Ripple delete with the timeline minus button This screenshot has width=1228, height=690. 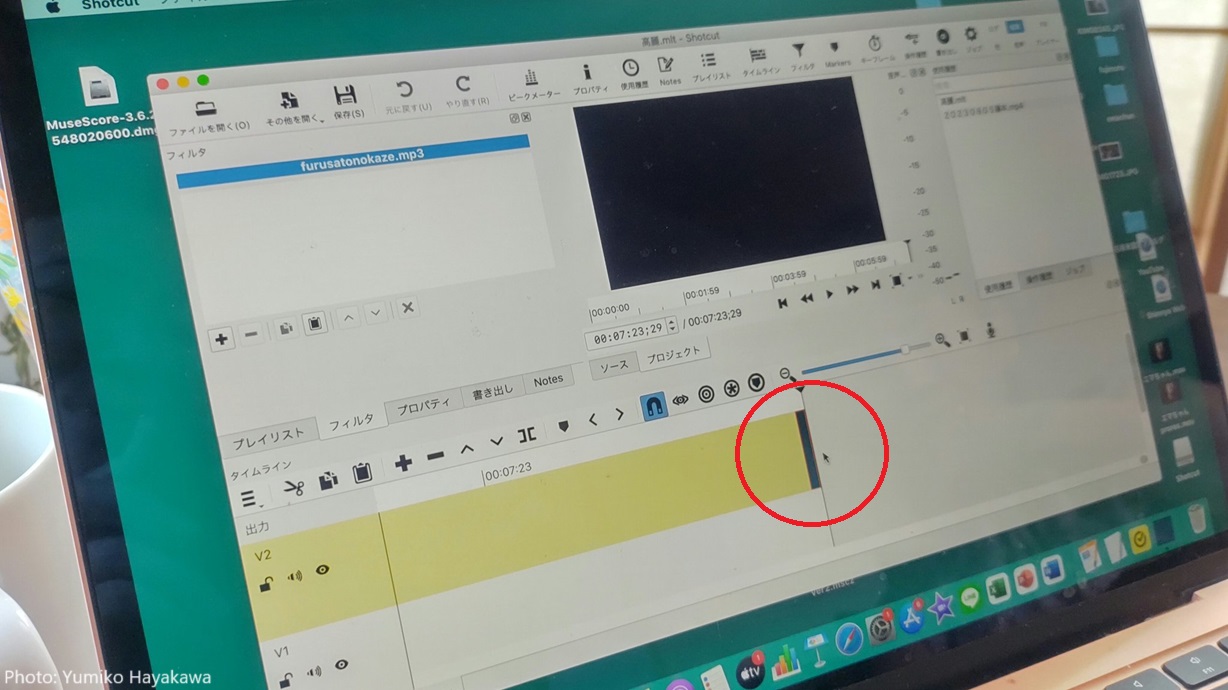point(435,456)
